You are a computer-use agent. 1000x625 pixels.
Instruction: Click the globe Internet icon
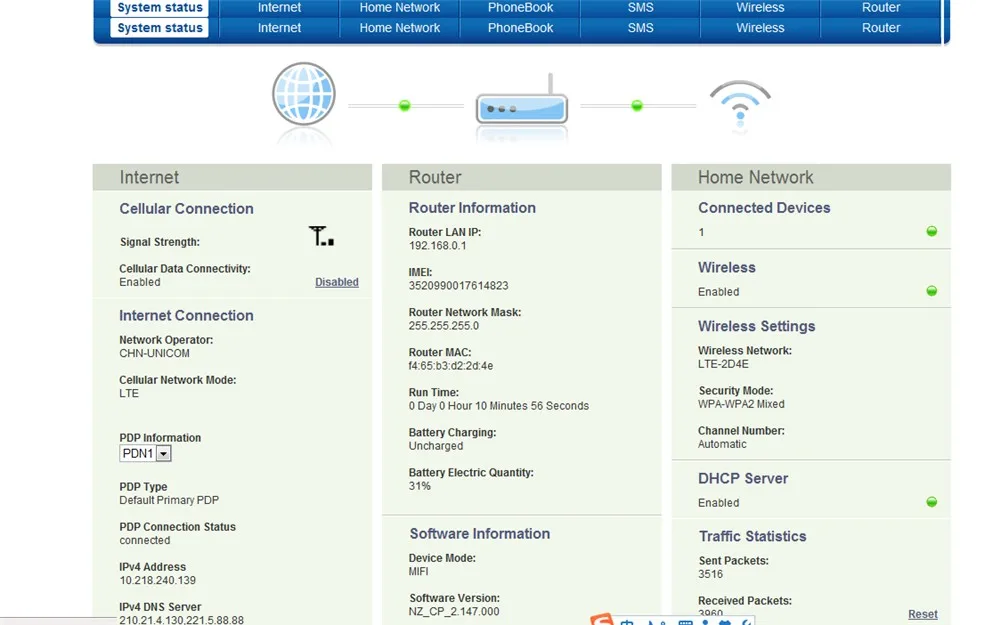(x=304, y=94)
